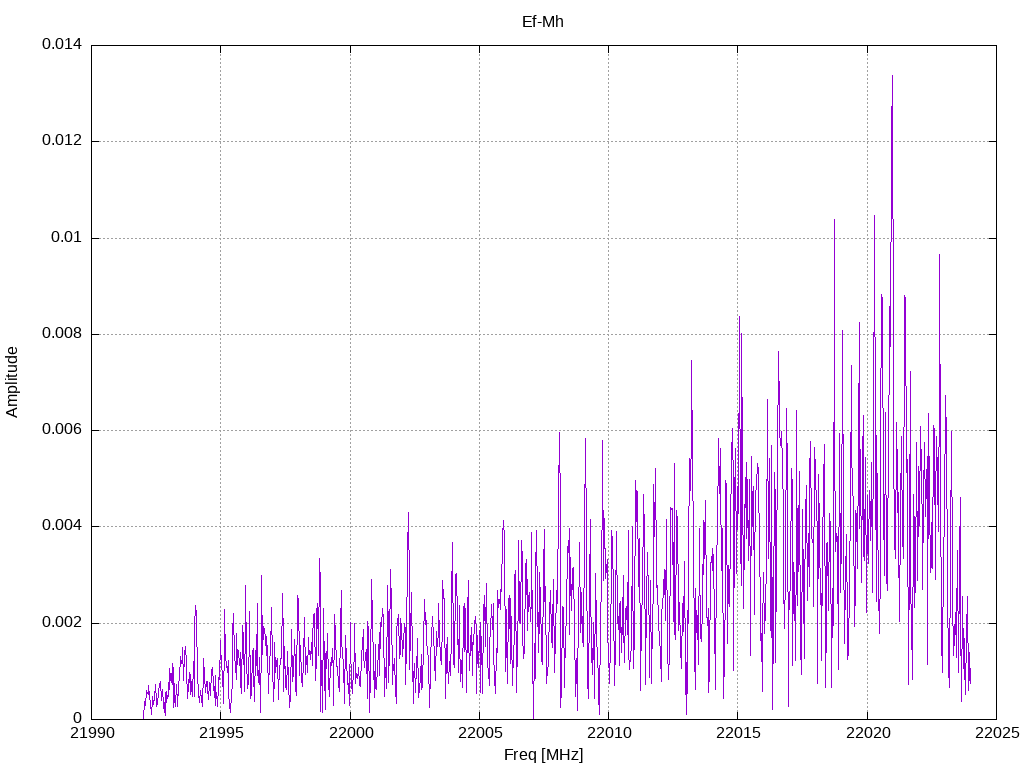The width and height of the screenshot is (1024, 768).
Task: Click the 0.004 y-axis tick label
Action: point(62,526)
